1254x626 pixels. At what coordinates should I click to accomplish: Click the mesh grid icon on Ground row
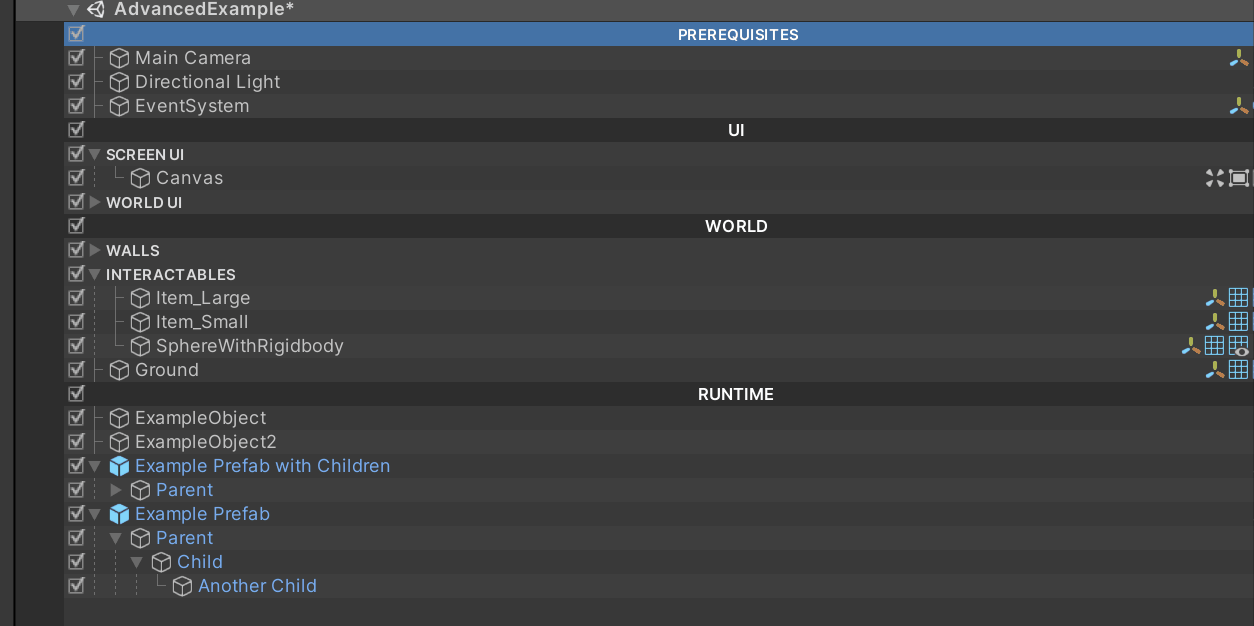(x=1238, y=370)
